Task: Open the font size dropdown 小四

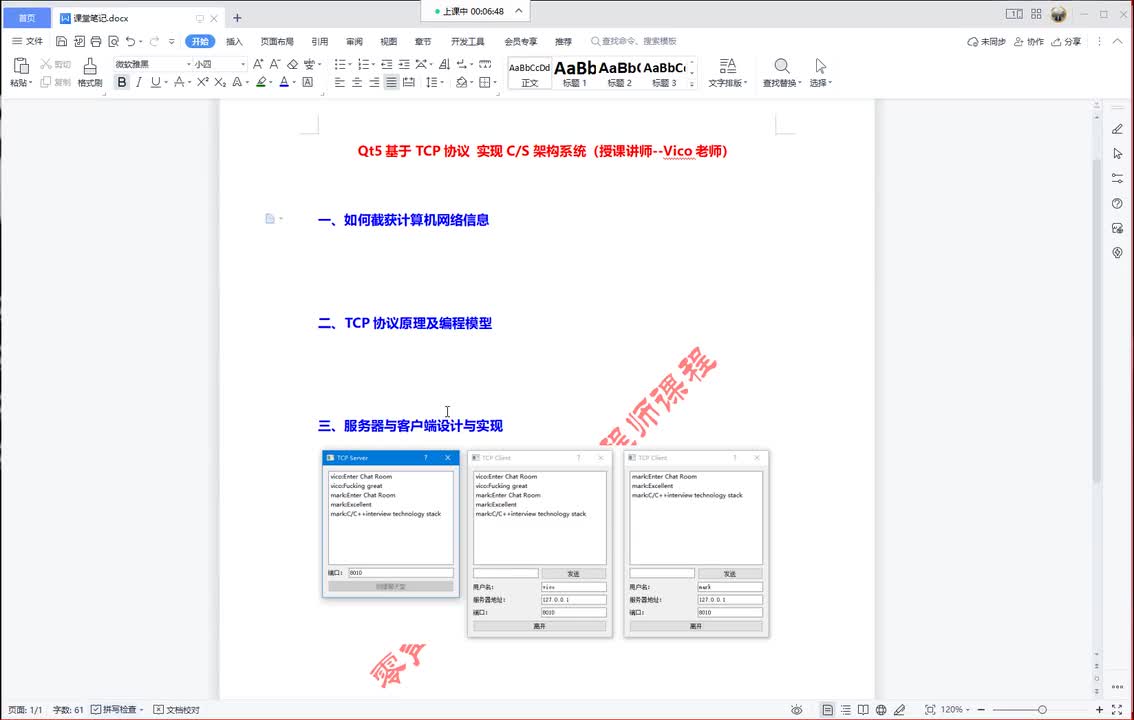Action: [x=243, y=64]
